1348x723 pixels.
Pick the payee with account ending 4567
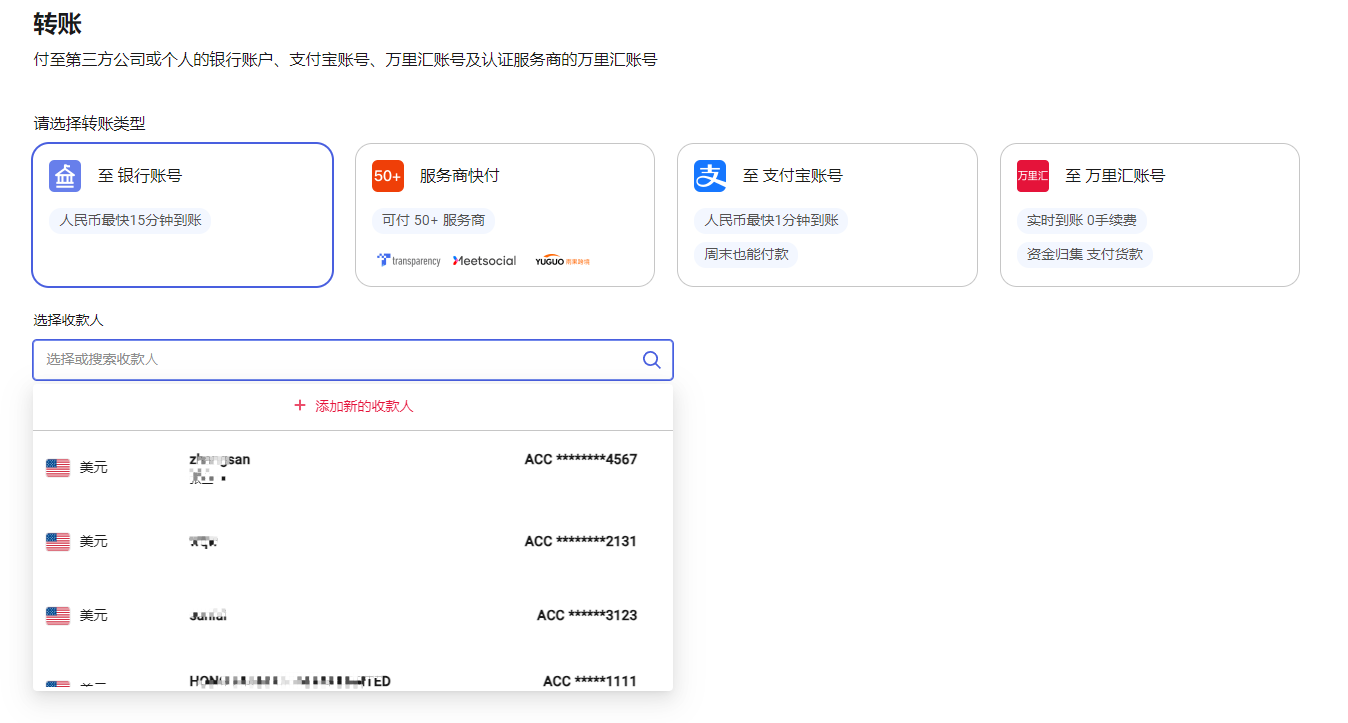click(x=352, y=467)
